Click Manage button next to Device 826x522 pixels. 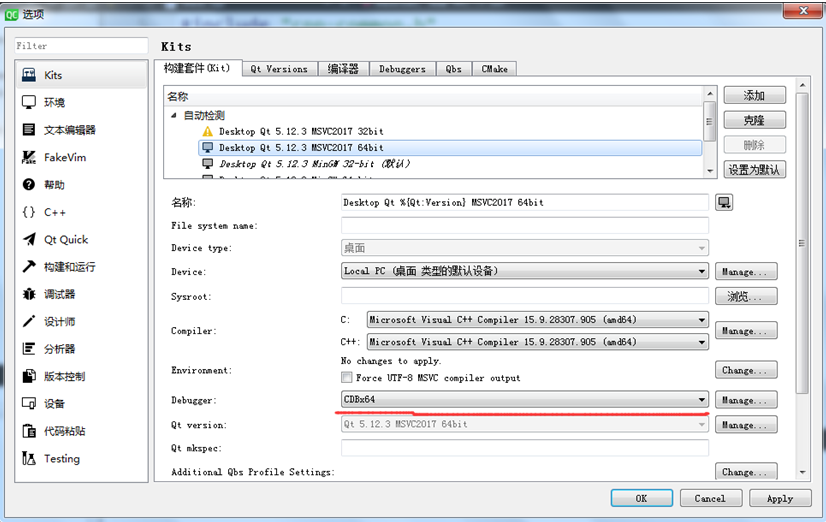click(x=746, y=272)
